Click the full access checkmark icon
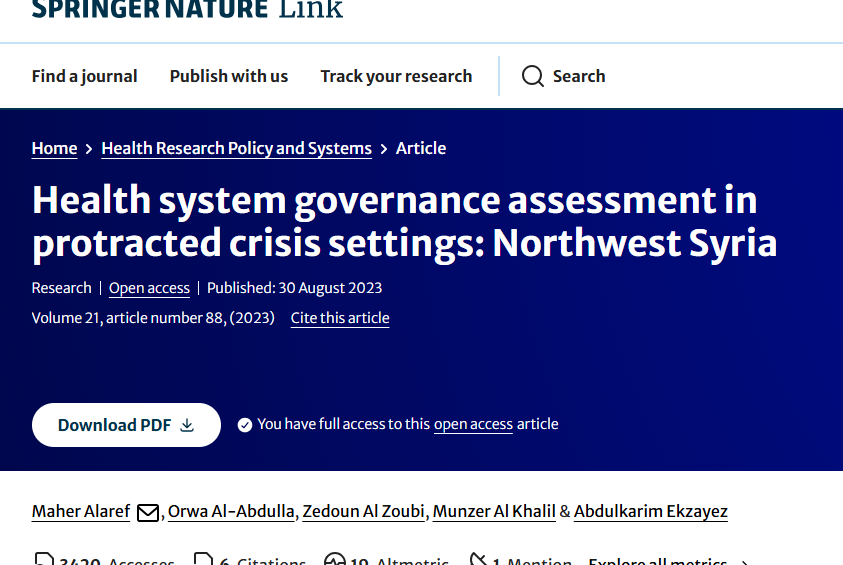This screenshot has height=565, width=843. click(245, 425)
